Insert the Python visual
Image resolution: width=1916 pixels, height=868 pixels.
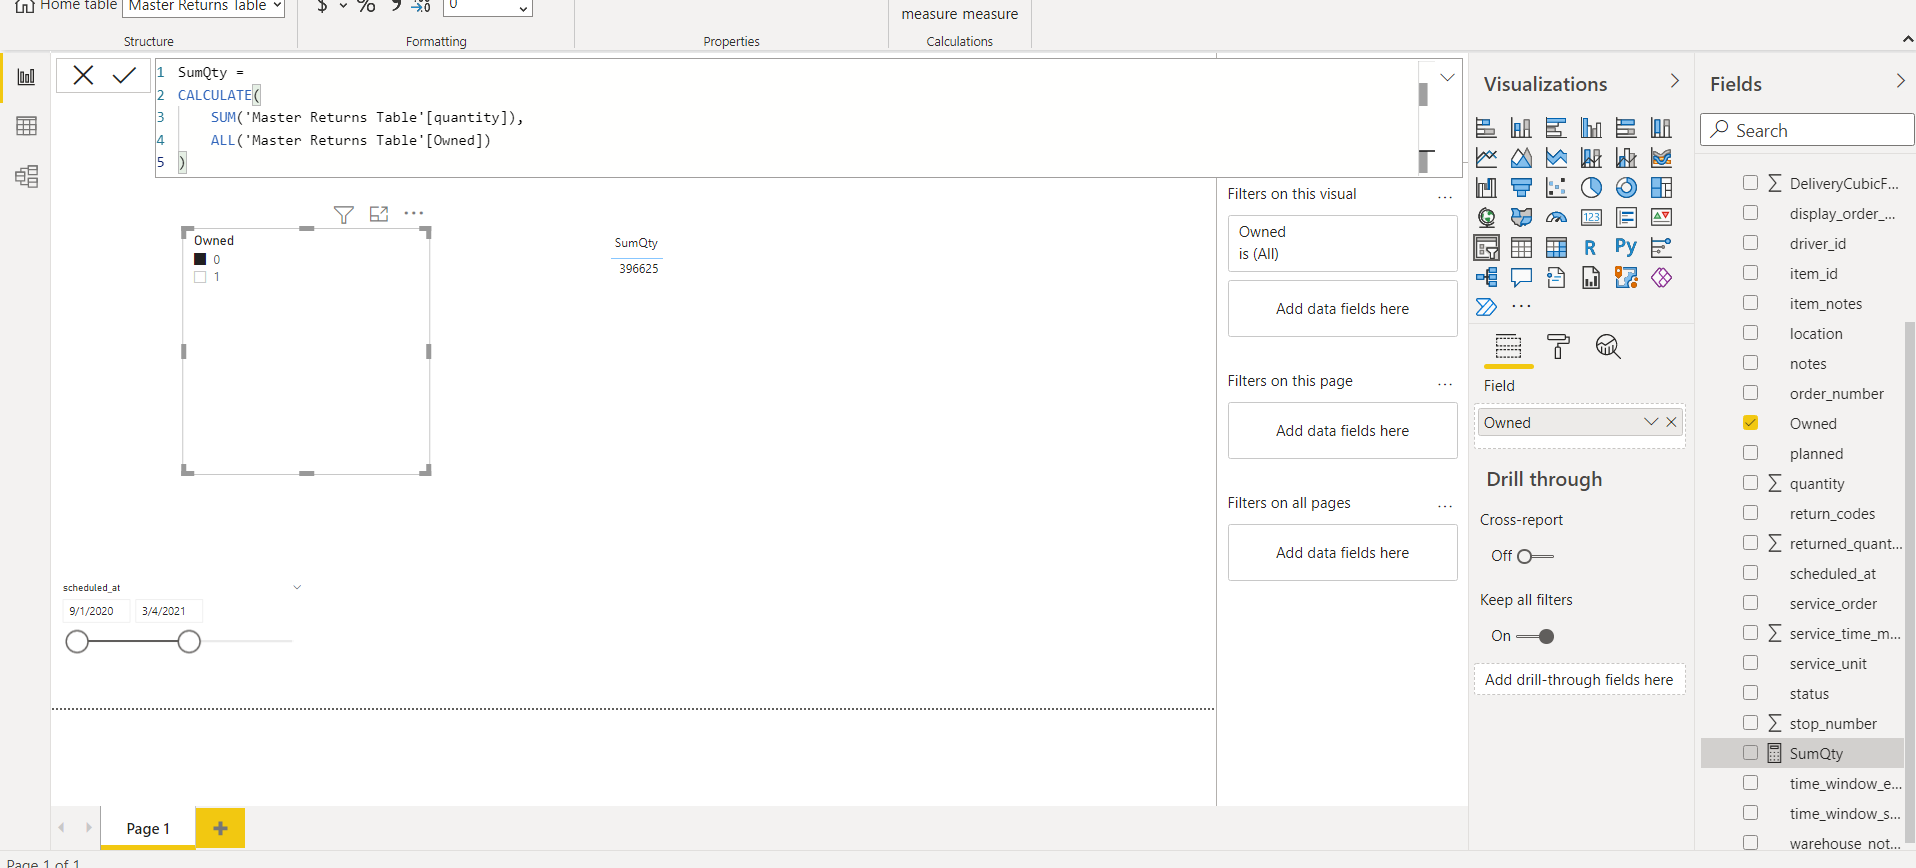coord(1626,247)
